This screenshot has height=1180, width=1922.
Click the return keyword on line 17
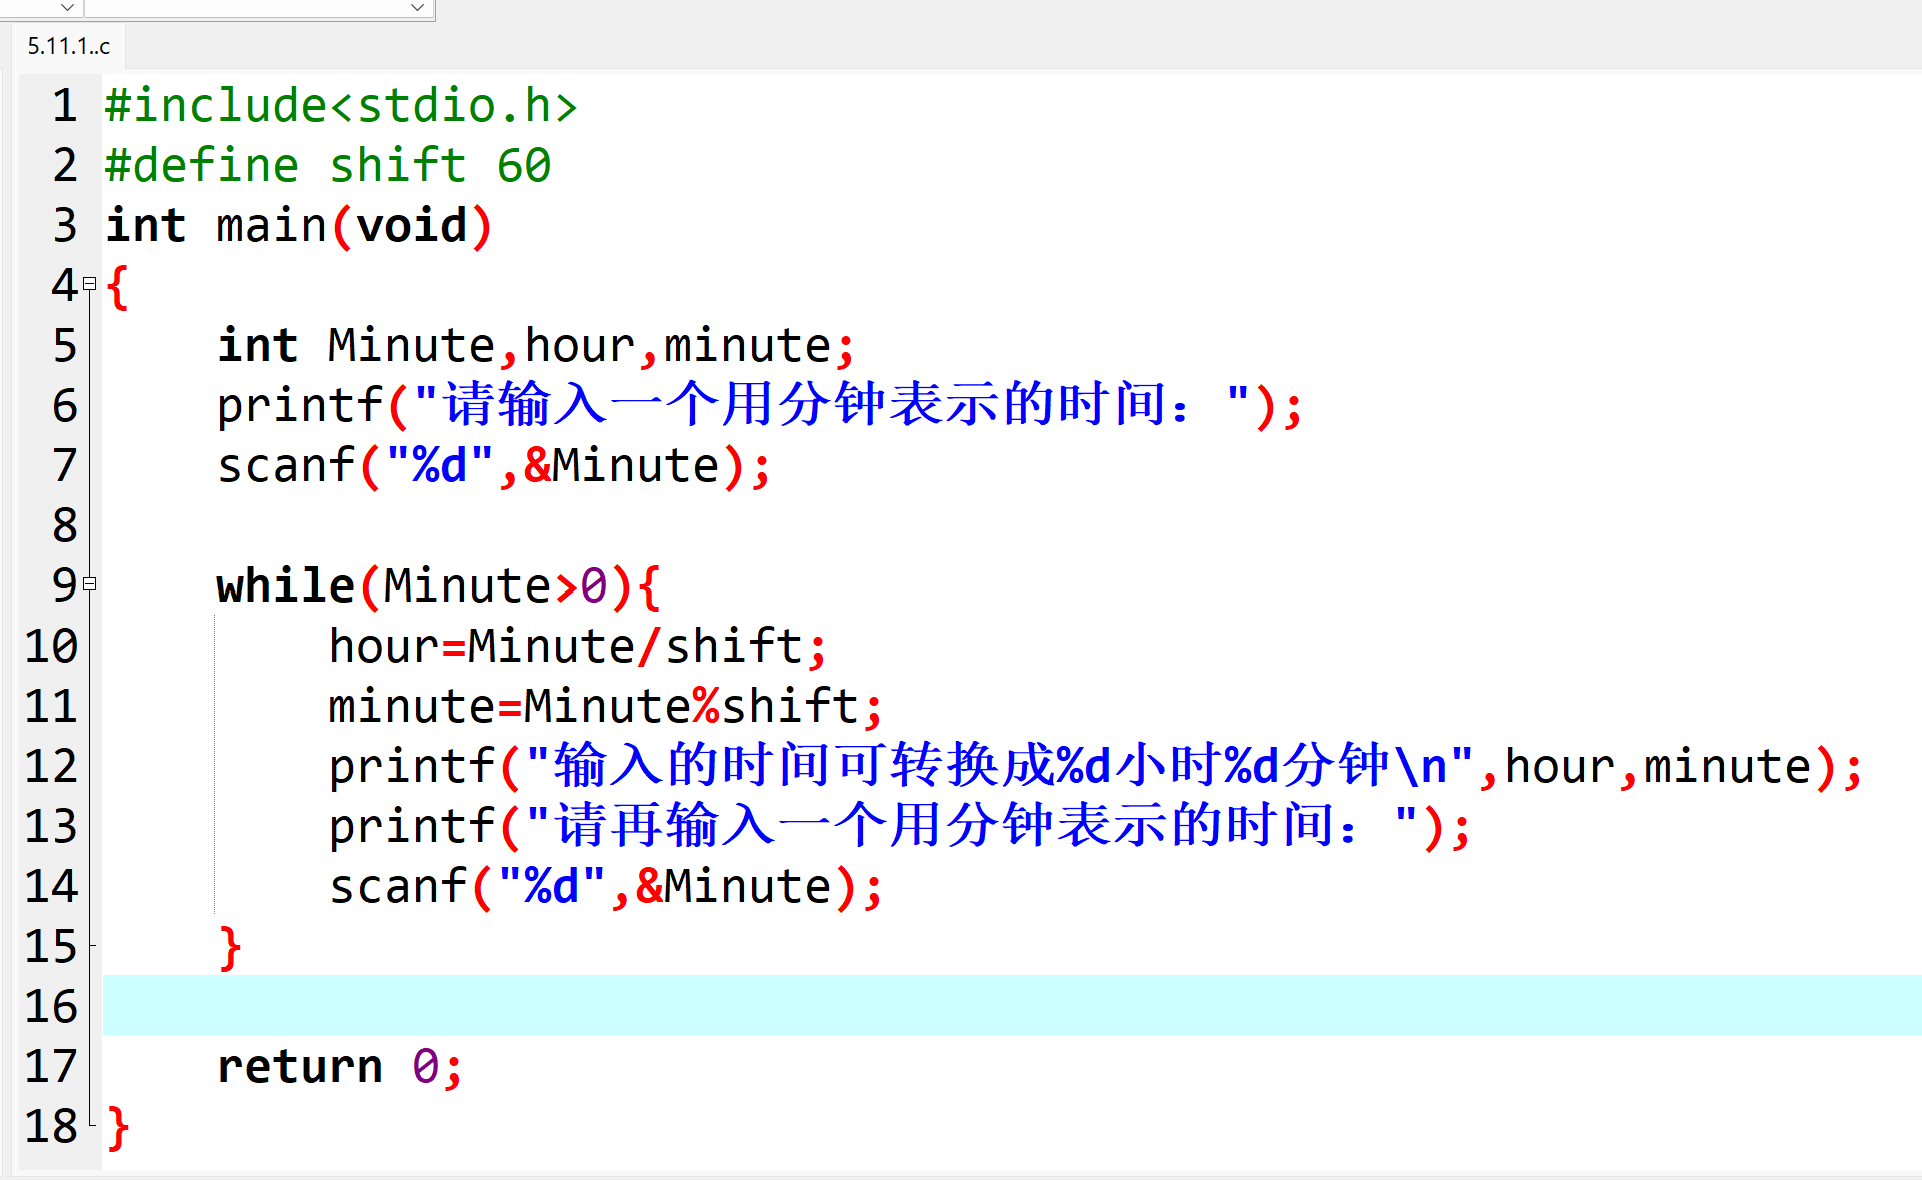(x=300, y=1066)
